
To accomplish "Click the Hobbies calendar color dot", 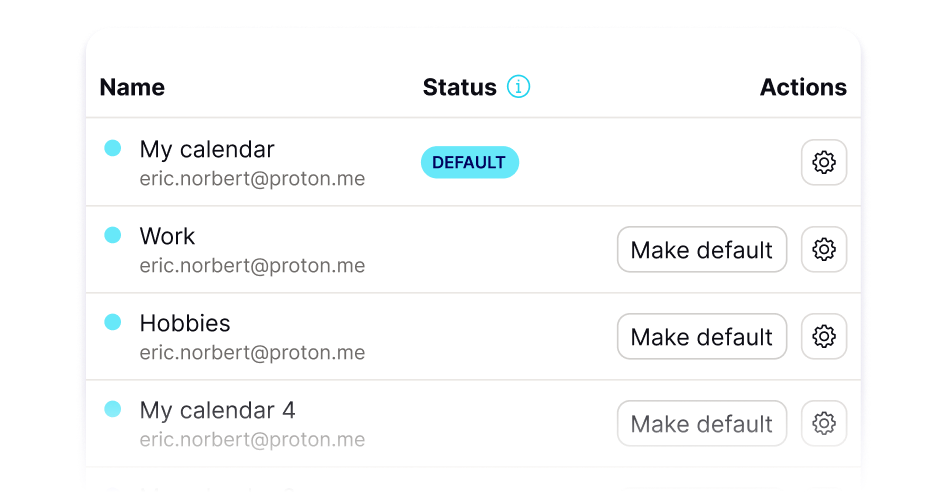I will pyautogui.click(x=113, y=322).
